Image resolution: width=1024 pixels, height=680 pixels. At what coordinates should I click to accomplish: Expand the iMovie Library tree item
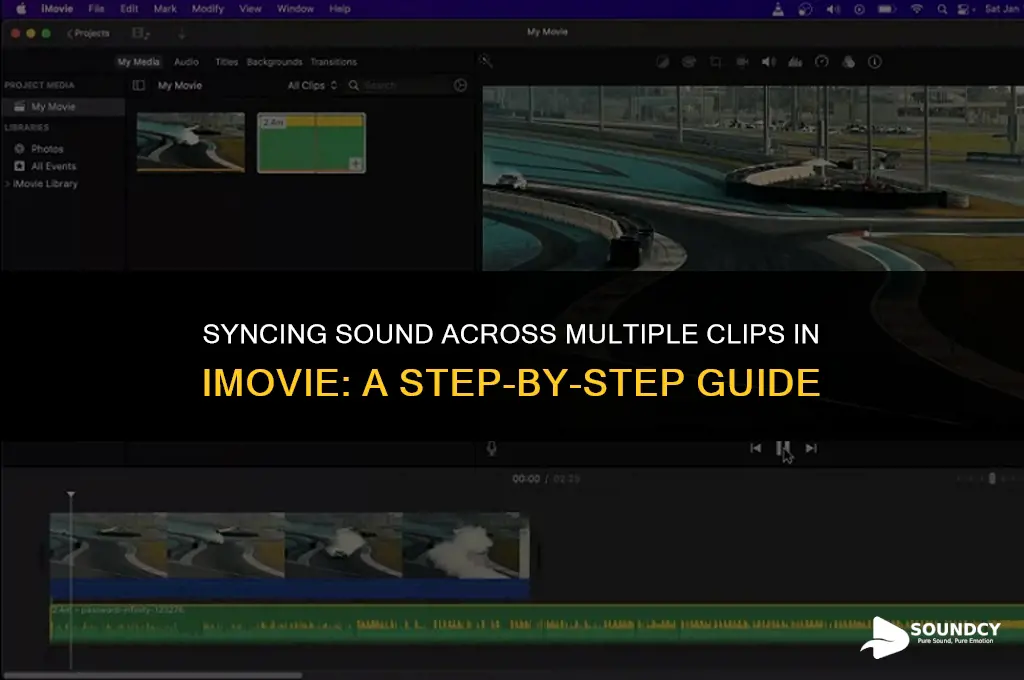point(7,184)
